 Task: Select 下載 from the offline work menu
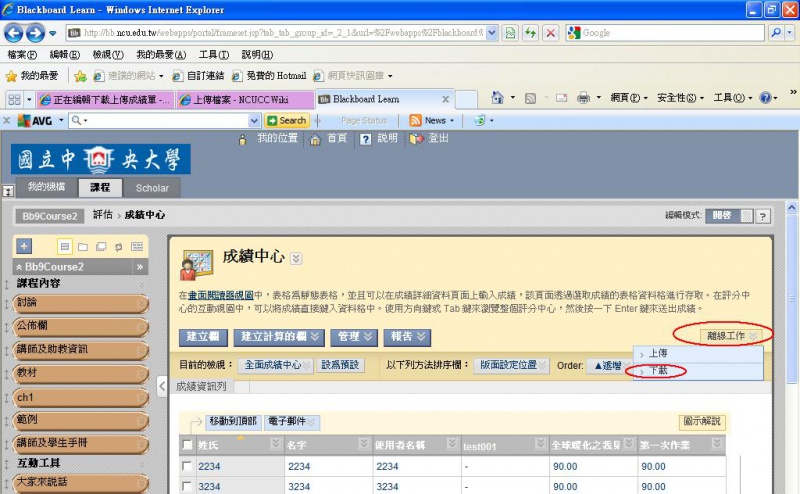click(659, 371)
